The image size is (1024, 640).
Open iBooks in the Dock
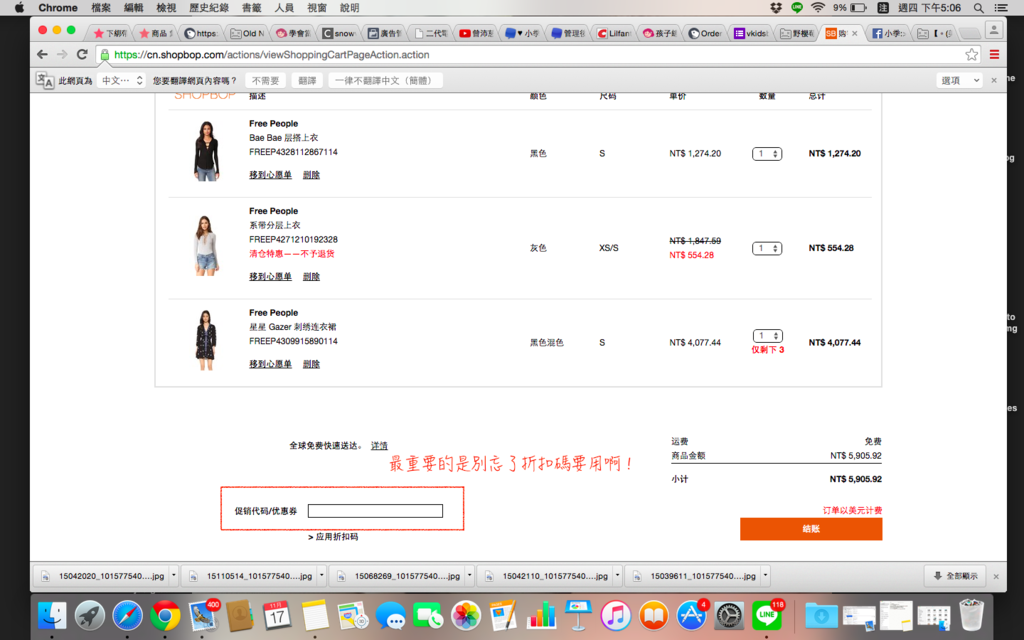point(654,615)
